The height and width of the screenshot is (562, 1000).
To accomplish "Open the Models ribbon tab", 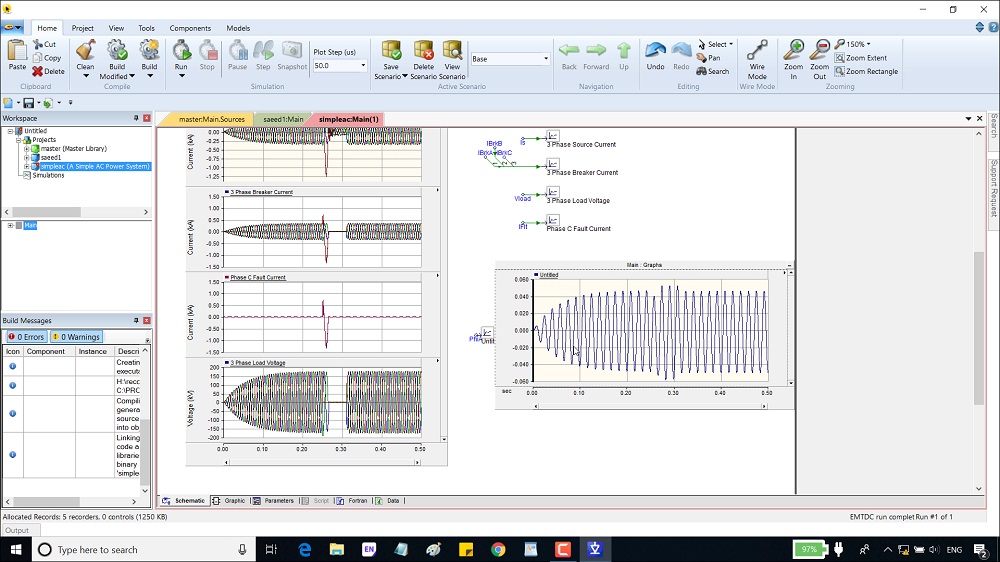I will [238, 28].
